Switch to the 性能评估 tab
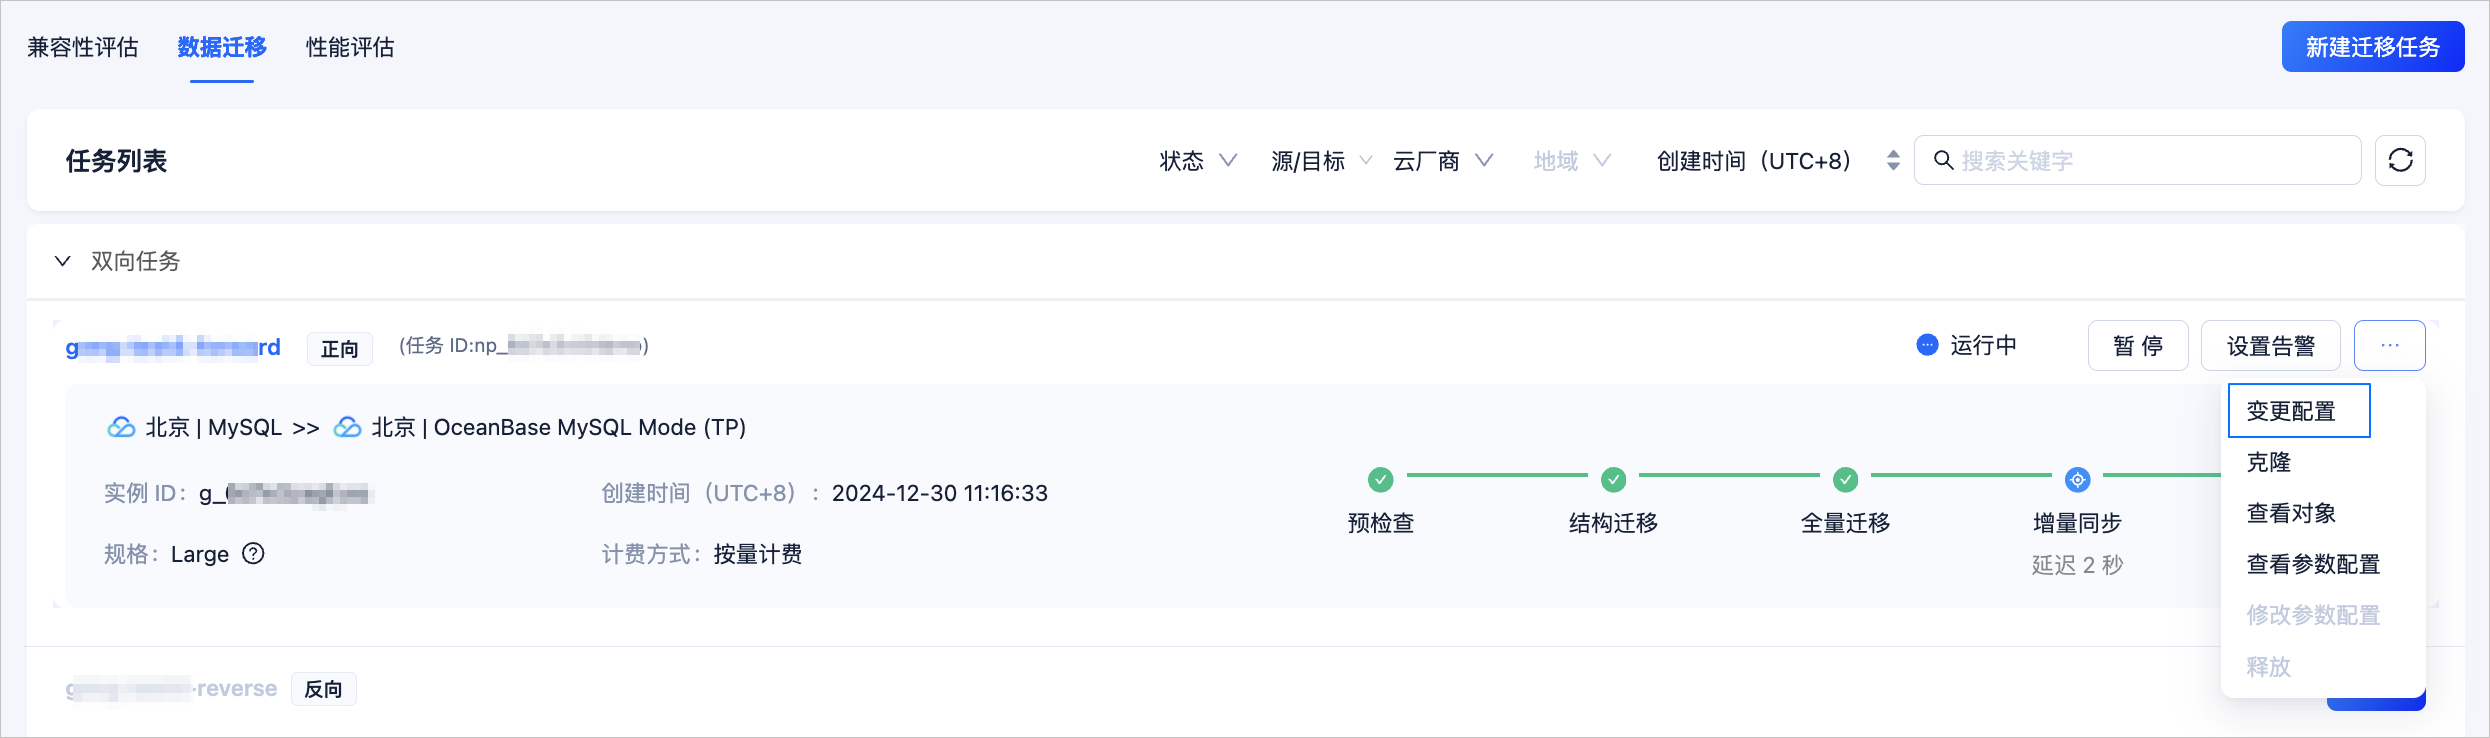Image resolution: width=2490 pixels, height=738 pixels. [x=350, y=47]
